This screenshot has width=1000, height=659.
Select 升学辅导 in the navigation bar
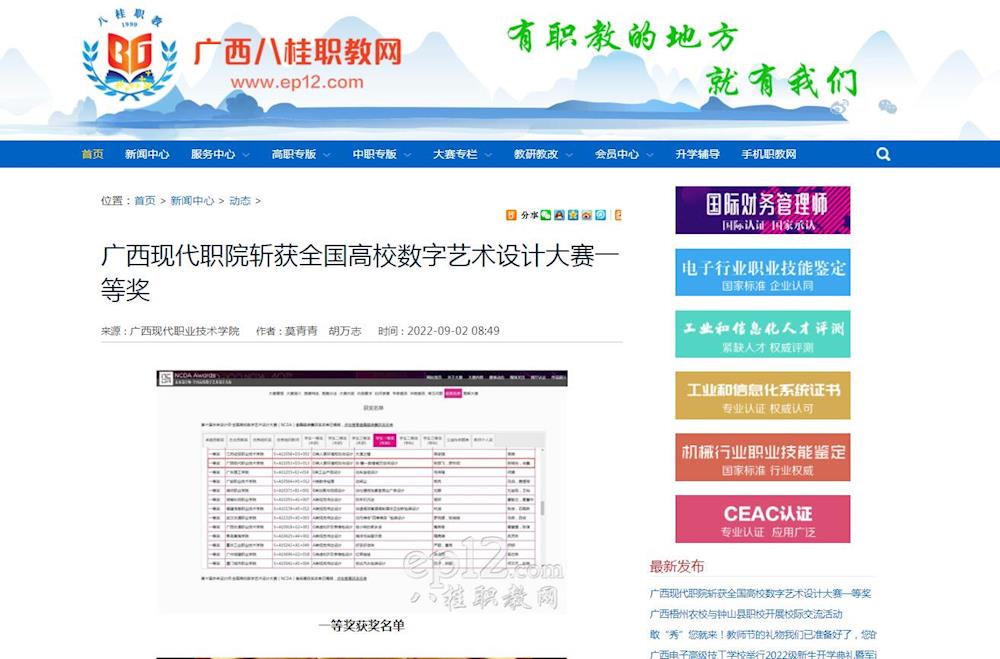[697, 154]
